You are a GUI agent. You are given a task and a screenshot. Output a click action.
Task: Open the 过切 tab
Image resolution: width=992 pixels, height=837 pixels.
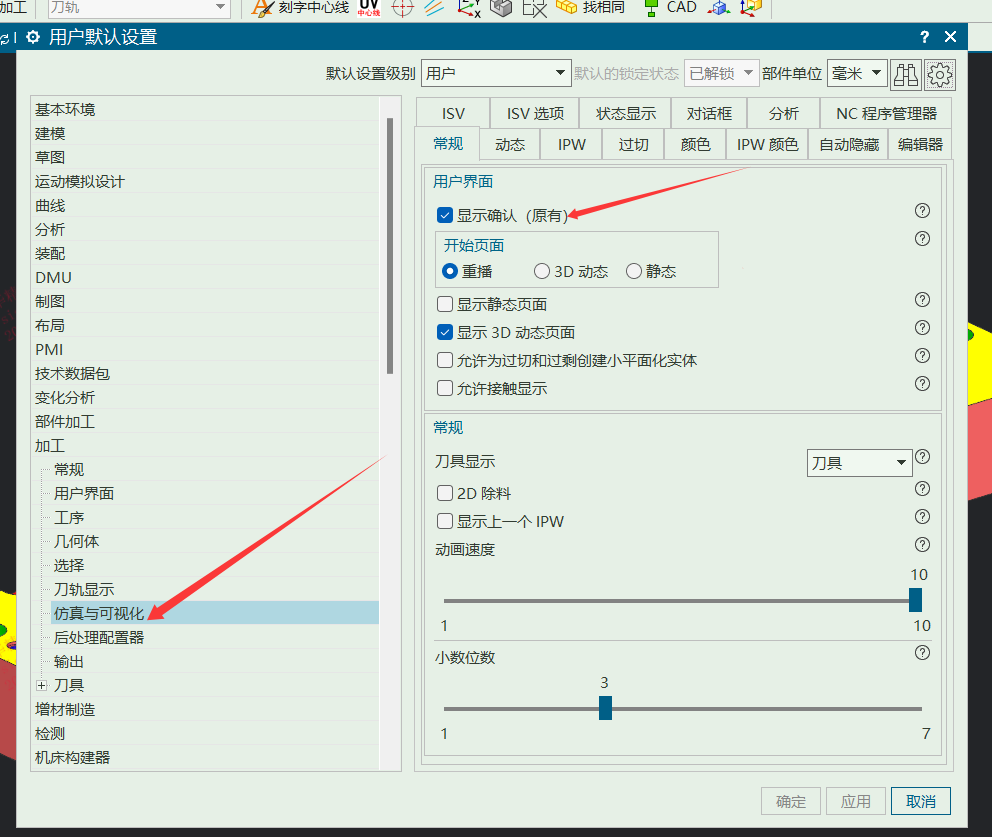633,145
